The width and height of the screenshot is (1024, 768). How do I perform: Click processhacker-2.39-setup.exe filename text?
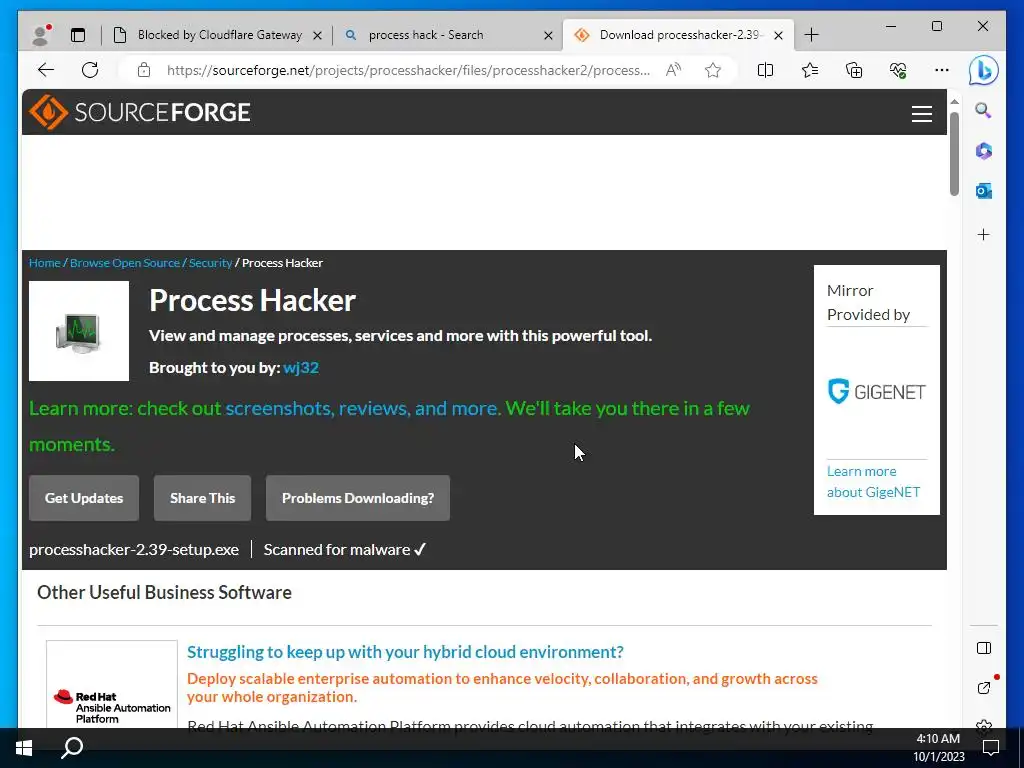click(134, 550)
